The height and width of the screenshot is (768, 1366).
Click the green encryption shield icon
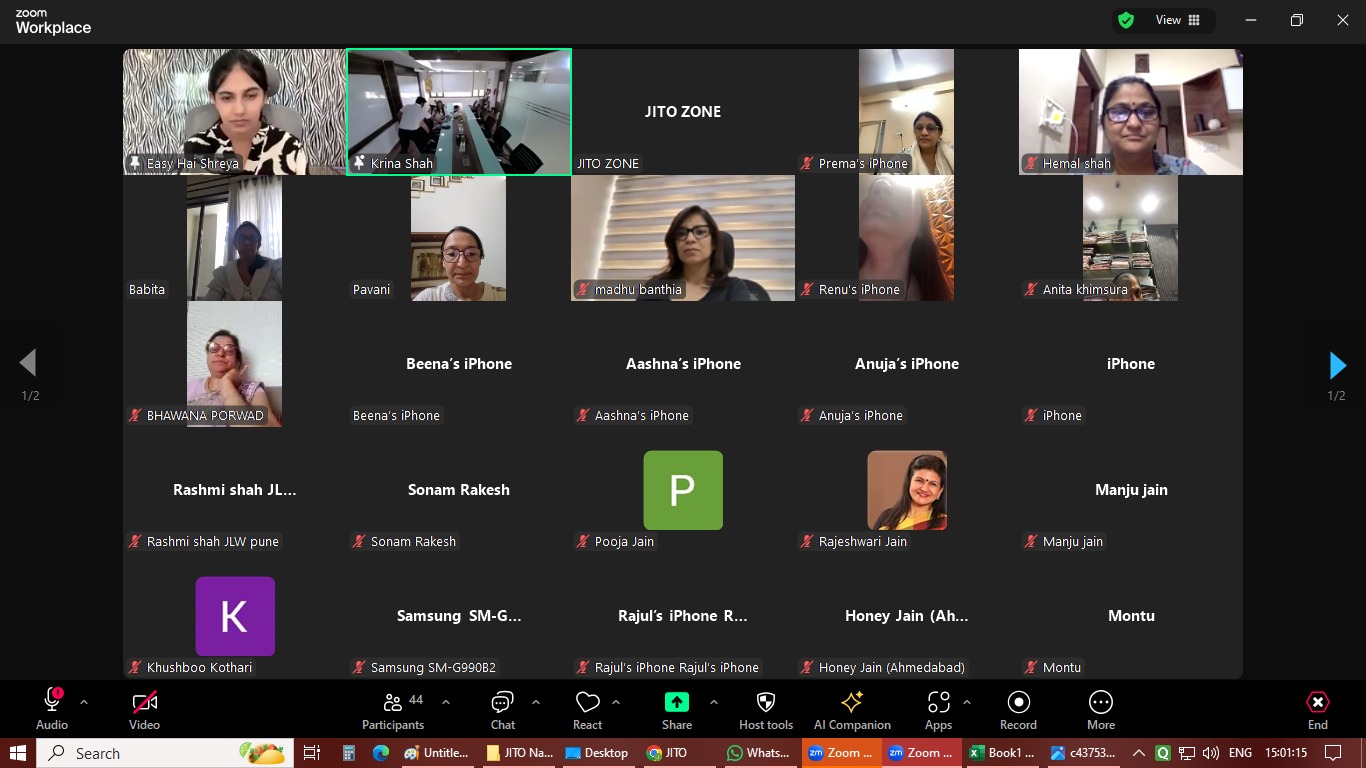(x=1126, y=20)
